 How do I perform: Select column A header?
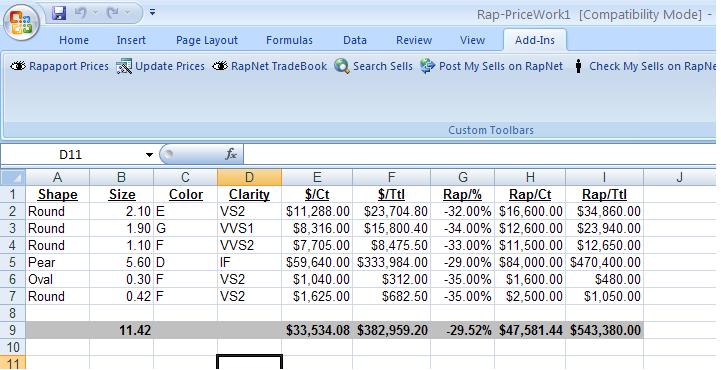click(x=57, y=177)
